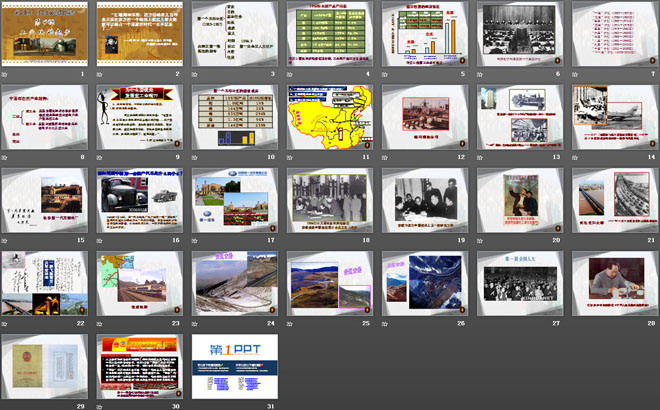This screenshot has width=660, height=410.
Task: Select slide 1 brown title thumbnail
Action: tap(45, 34)
